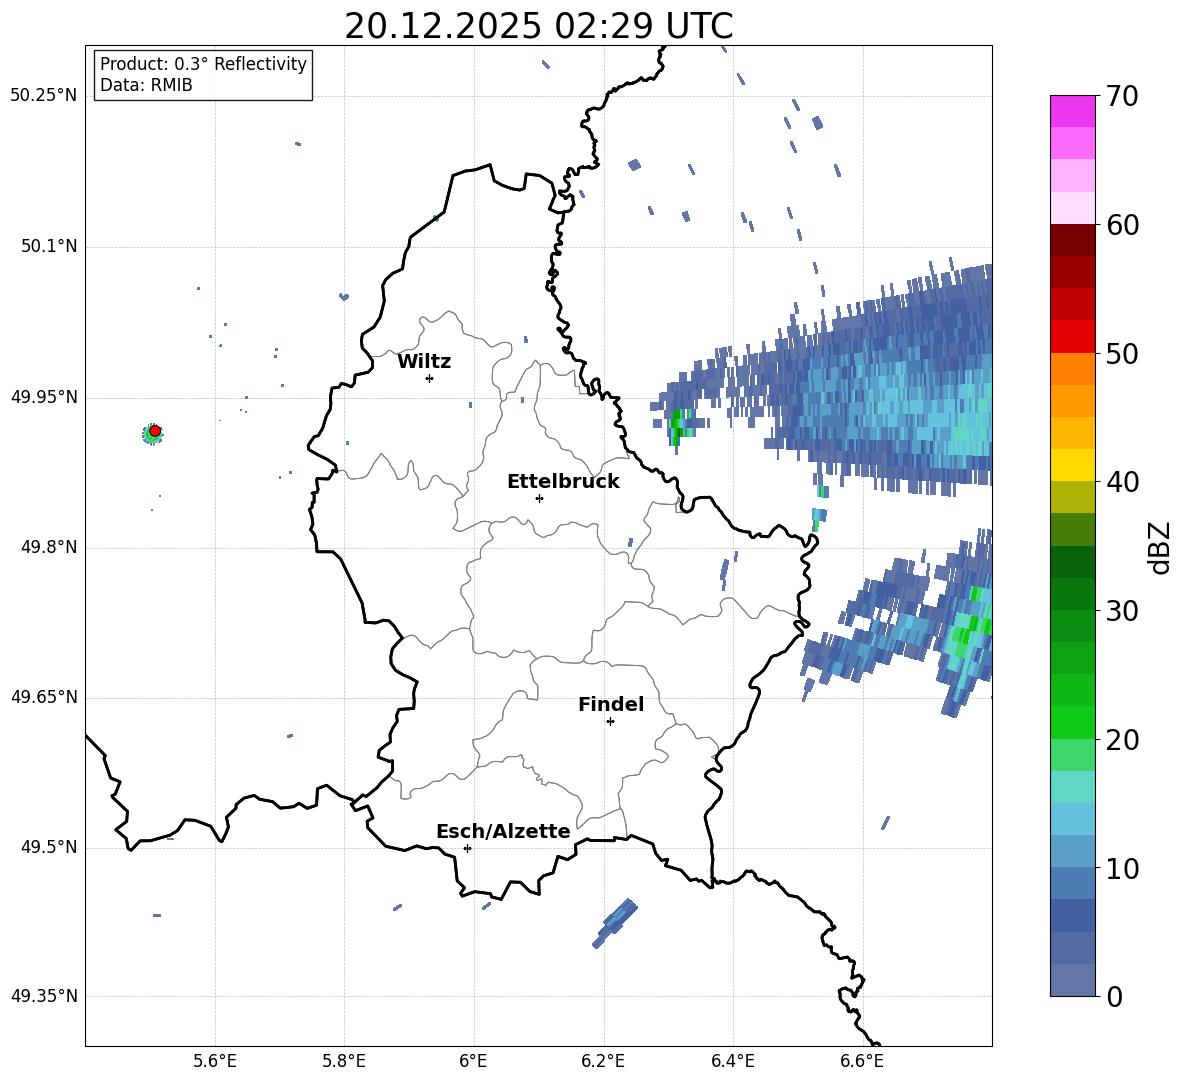This screenshot has height=1081, width=1184.
Task: Click the Wiltz station cross marker
Action: (x=430, y=378)
